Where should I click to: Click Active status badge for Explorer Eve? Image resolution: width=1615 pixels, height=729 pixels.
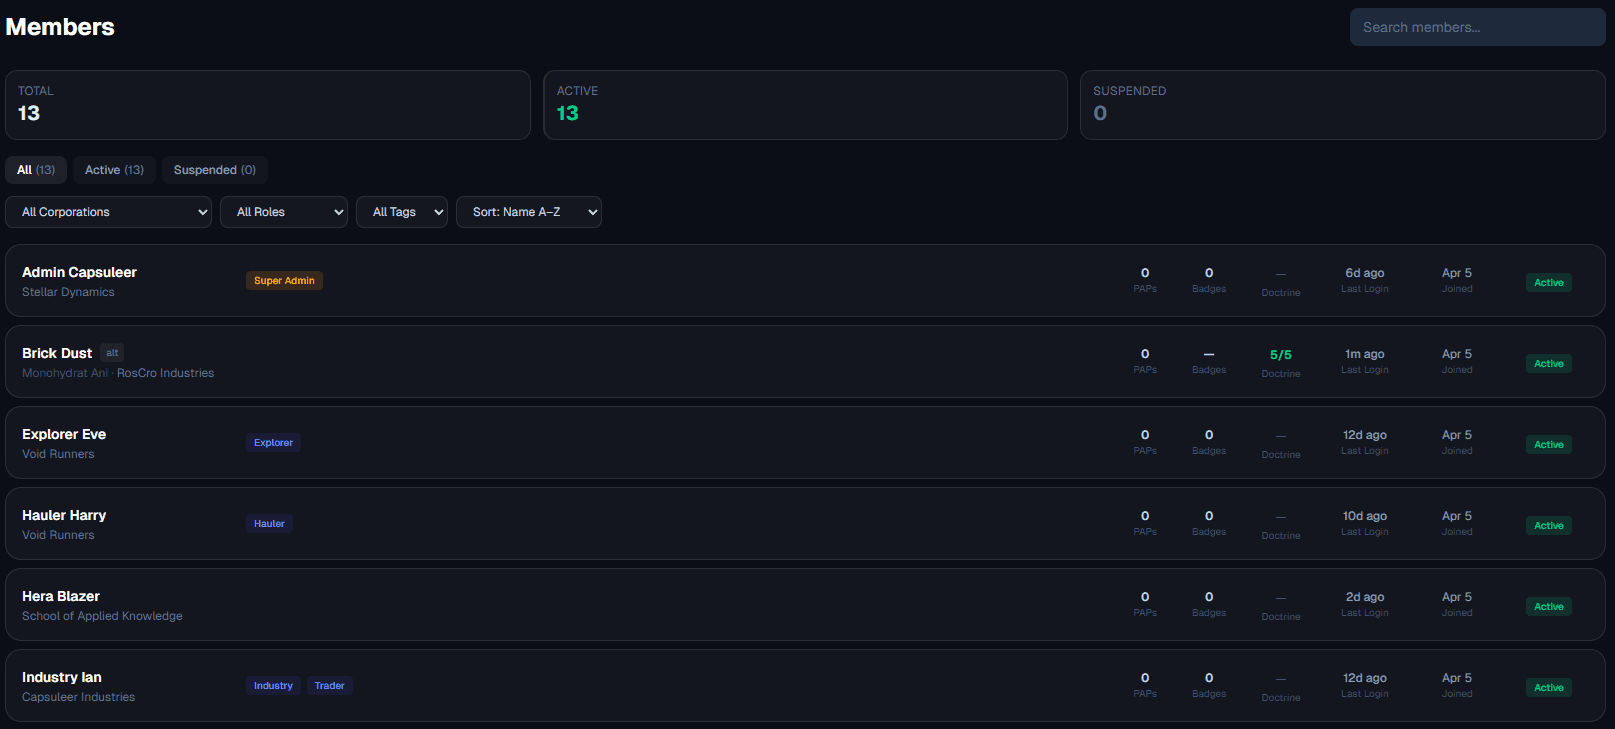tap(1549, 445)
